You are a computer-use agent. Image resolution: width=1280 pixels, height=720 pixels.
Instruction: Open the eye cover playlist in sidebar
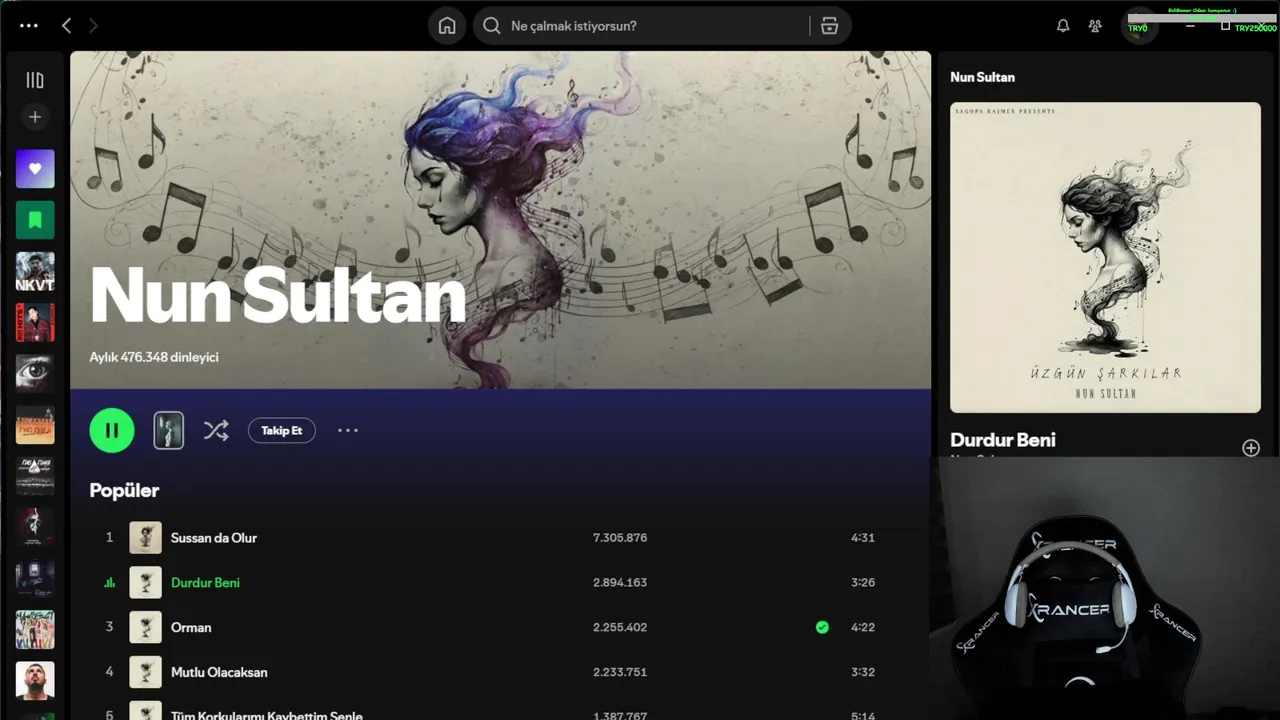(35, 373)
